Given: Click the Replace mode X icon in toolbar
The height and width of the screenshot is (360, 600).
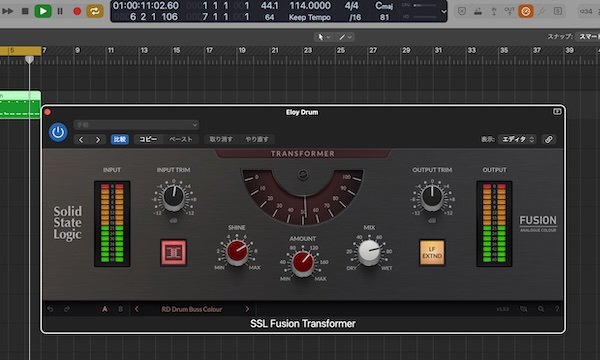Looking at the screenshot, I should pyautogui.click(x=462, y=11).
